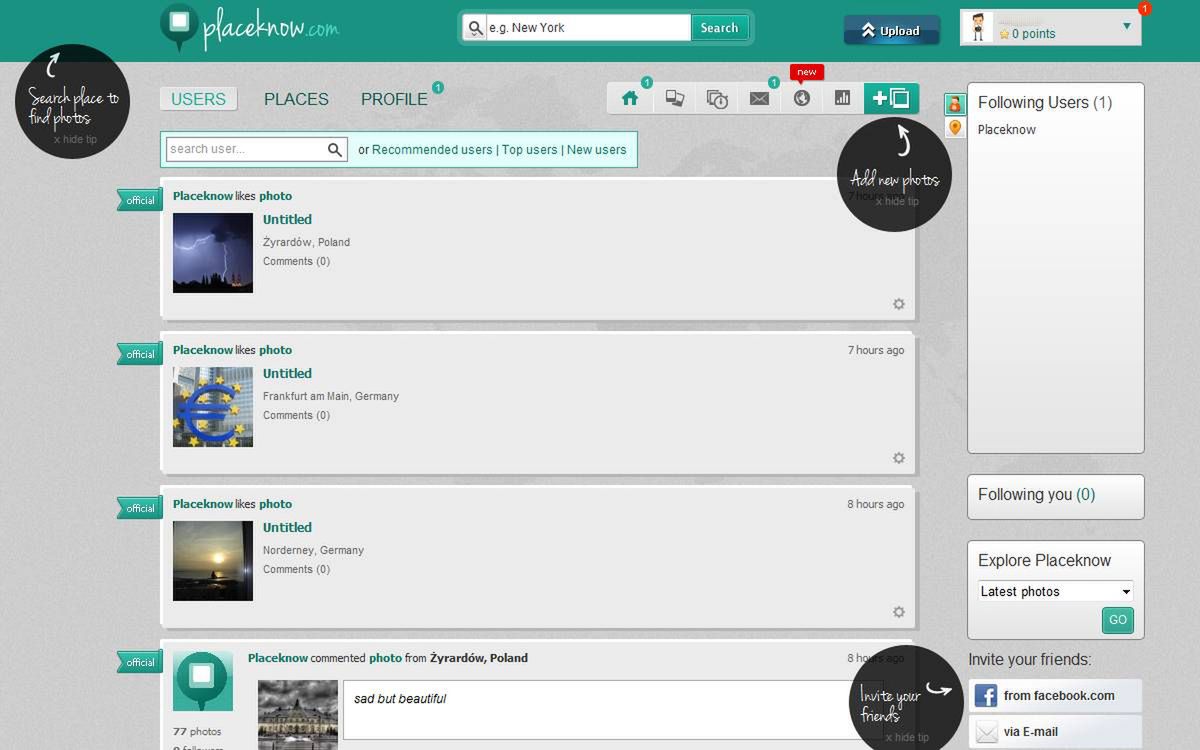The height and width of the screenshot is (750, 1200).
Task: Focus the place search field
Action: point(588,28)
